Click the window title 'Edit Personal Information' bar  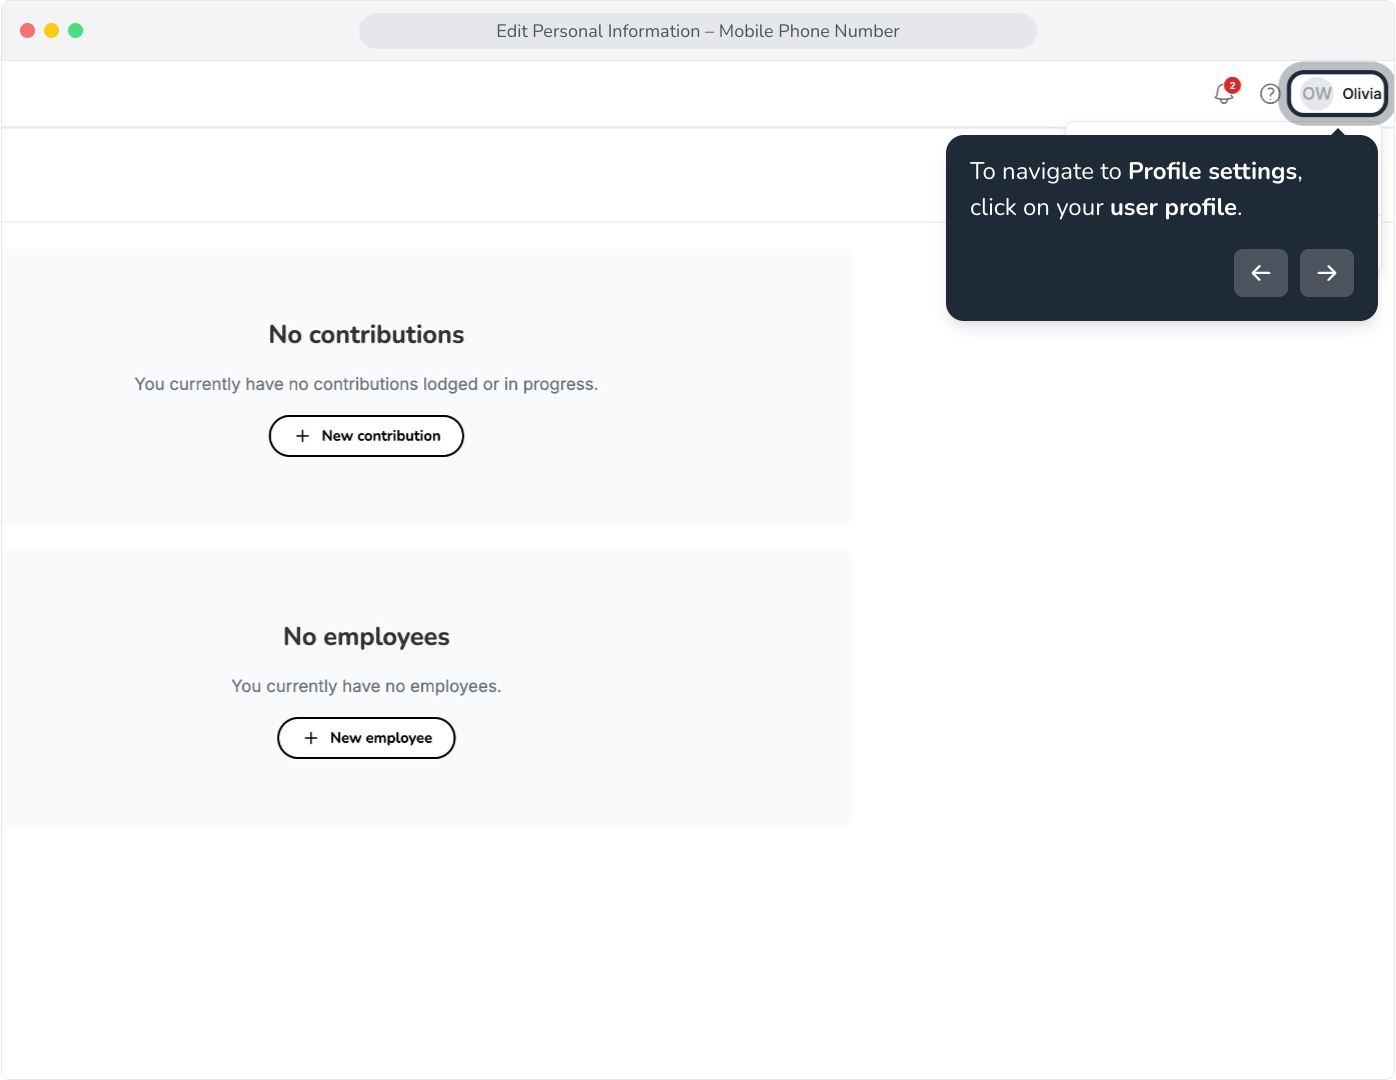pos(698,31)
